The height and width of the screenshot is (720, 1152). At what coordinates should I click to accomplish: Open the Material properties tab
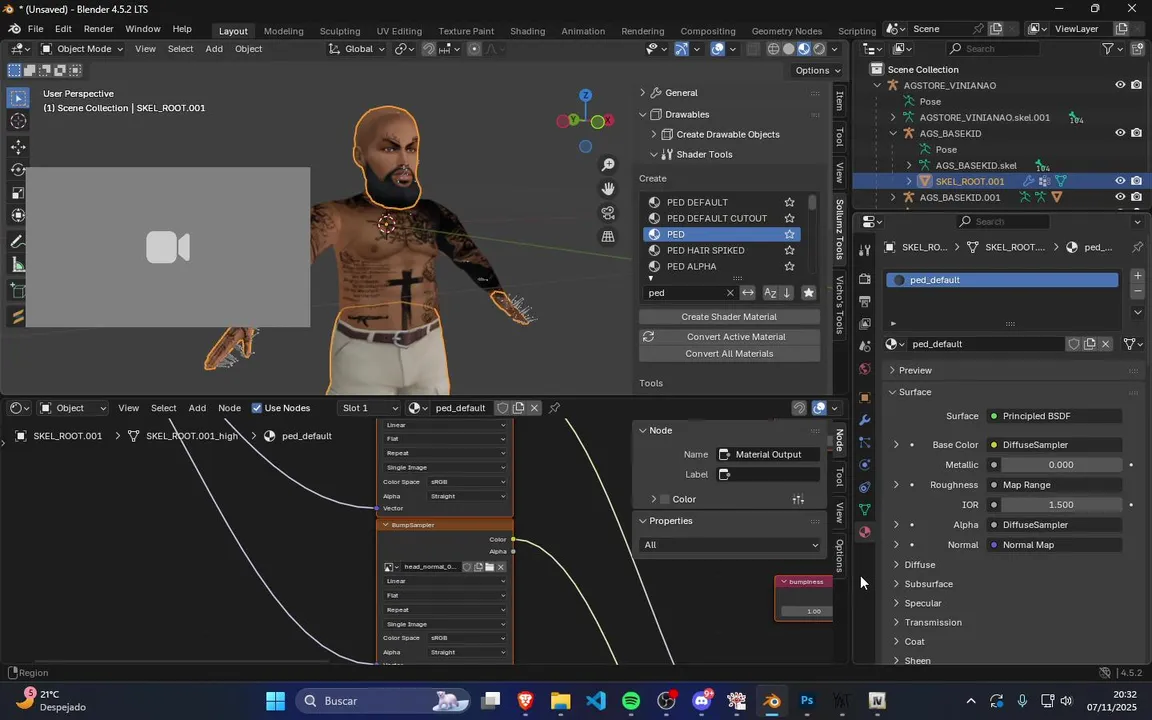(865, 532)
